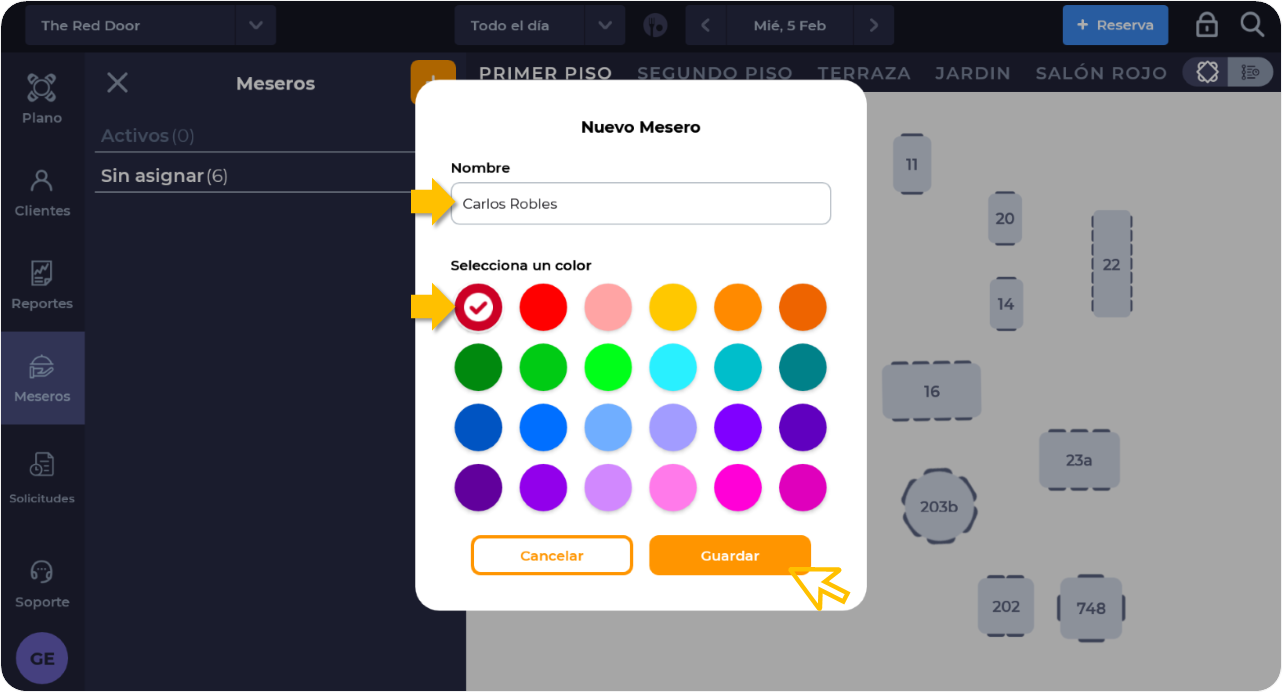
Task: Open the Reportes section
Action: coord(42,273)
